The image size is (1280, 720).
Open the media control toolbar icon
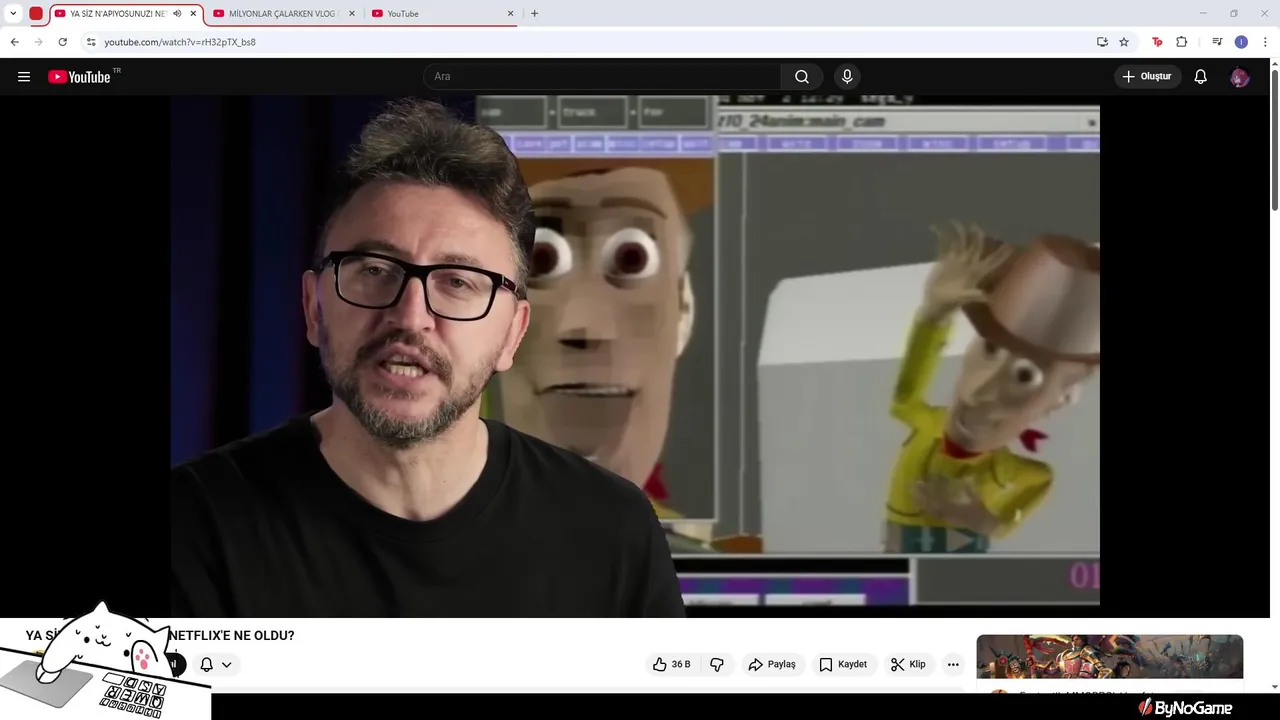[1217, 42]
